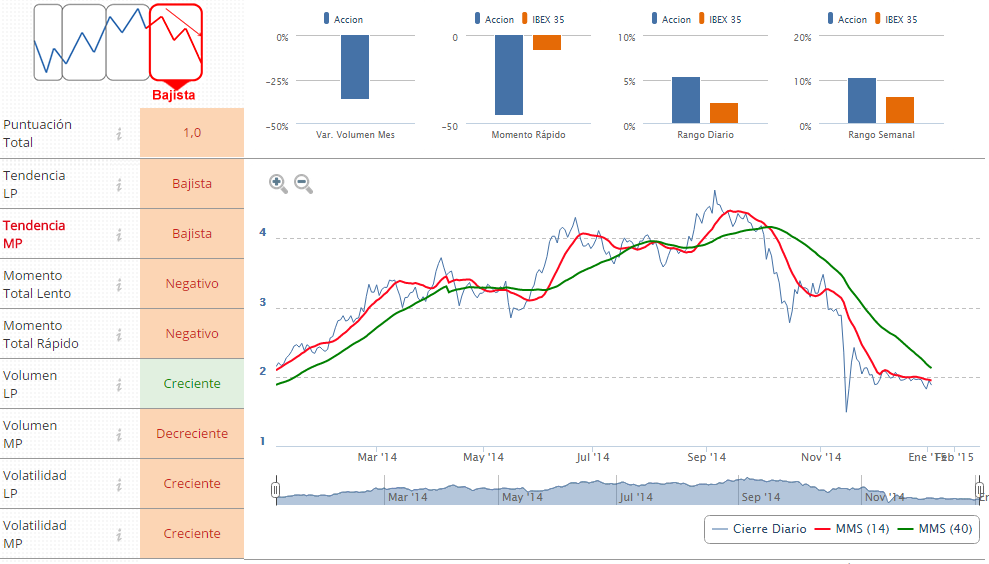This screenshot has height=564, width=989.
Task: Click Creciente value for Volatilidad LP
Action: [192, 483]
